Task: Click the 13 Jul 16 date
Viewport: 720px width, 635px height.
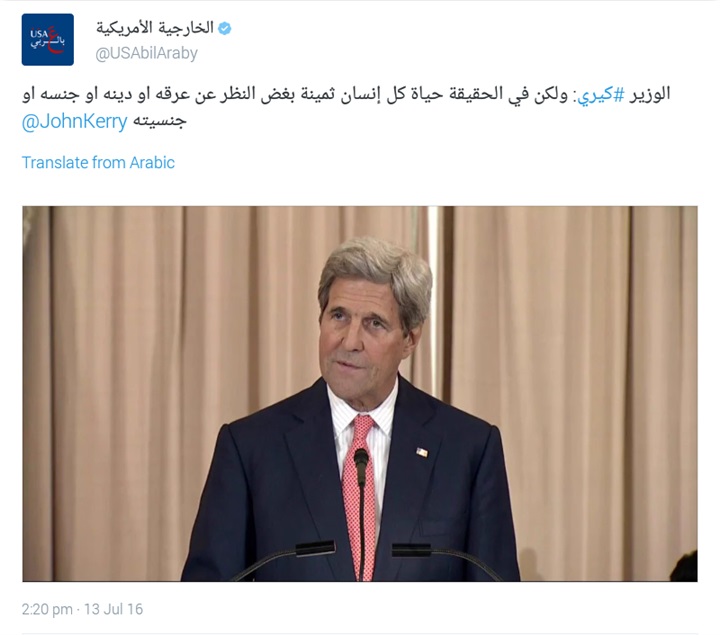Action: (x=113, y=609)
